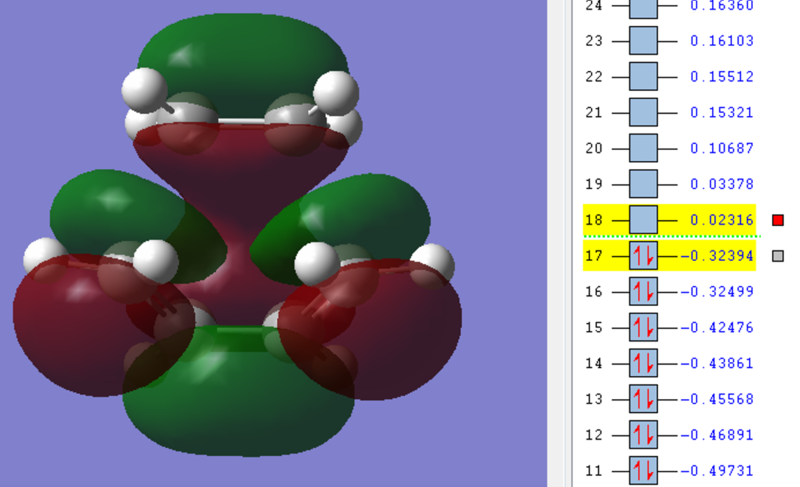Click orbital number label 18
Screen dimensions: 800x487
[594, 220]
